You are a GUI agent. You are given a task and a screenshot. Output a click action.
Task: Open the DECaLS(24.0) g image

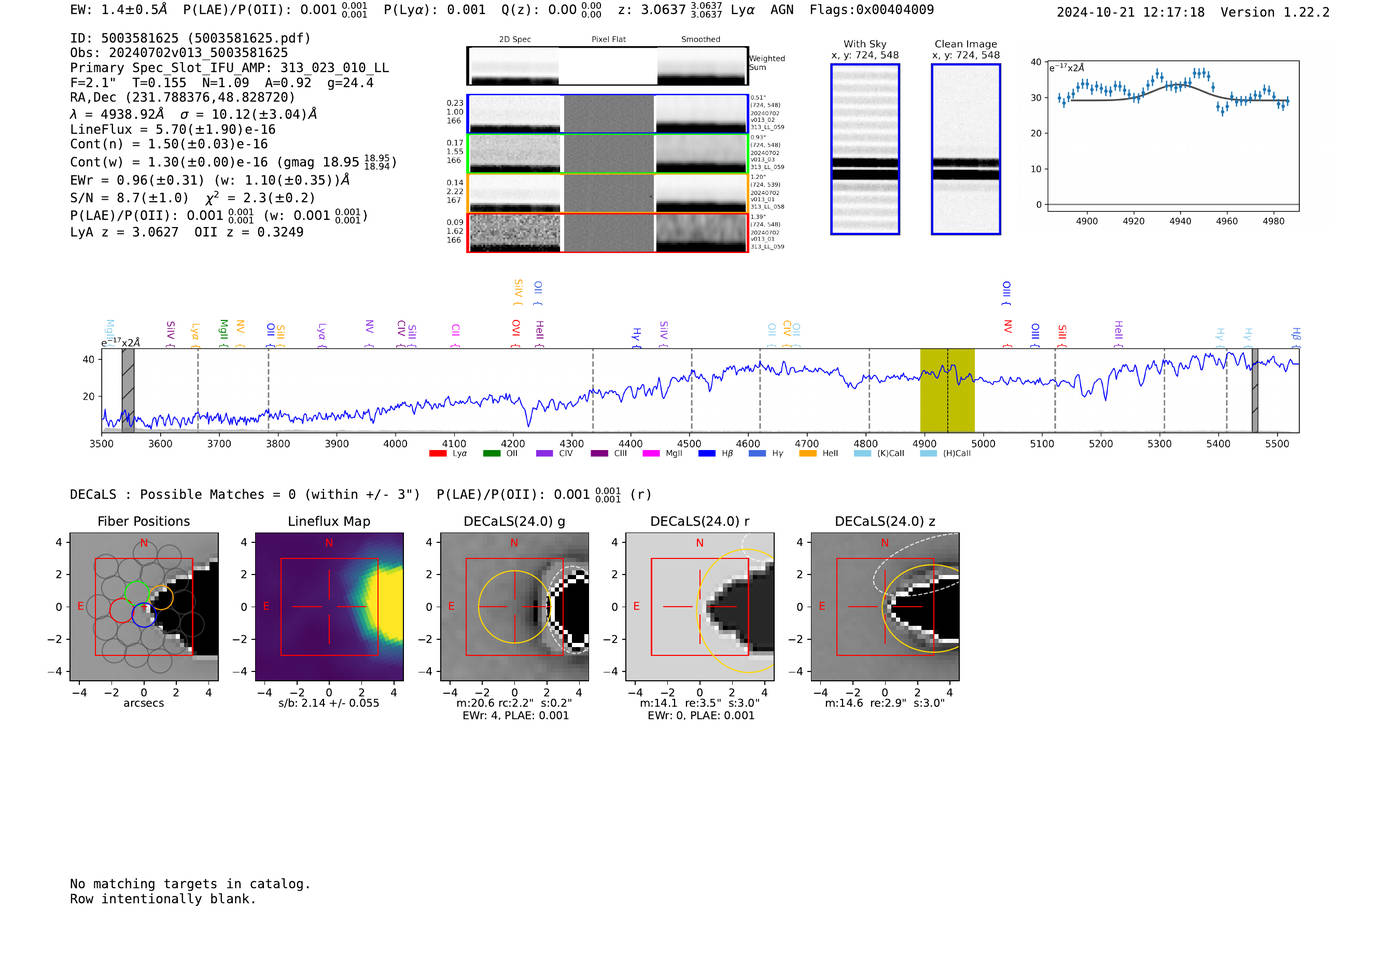pos(515,607)
